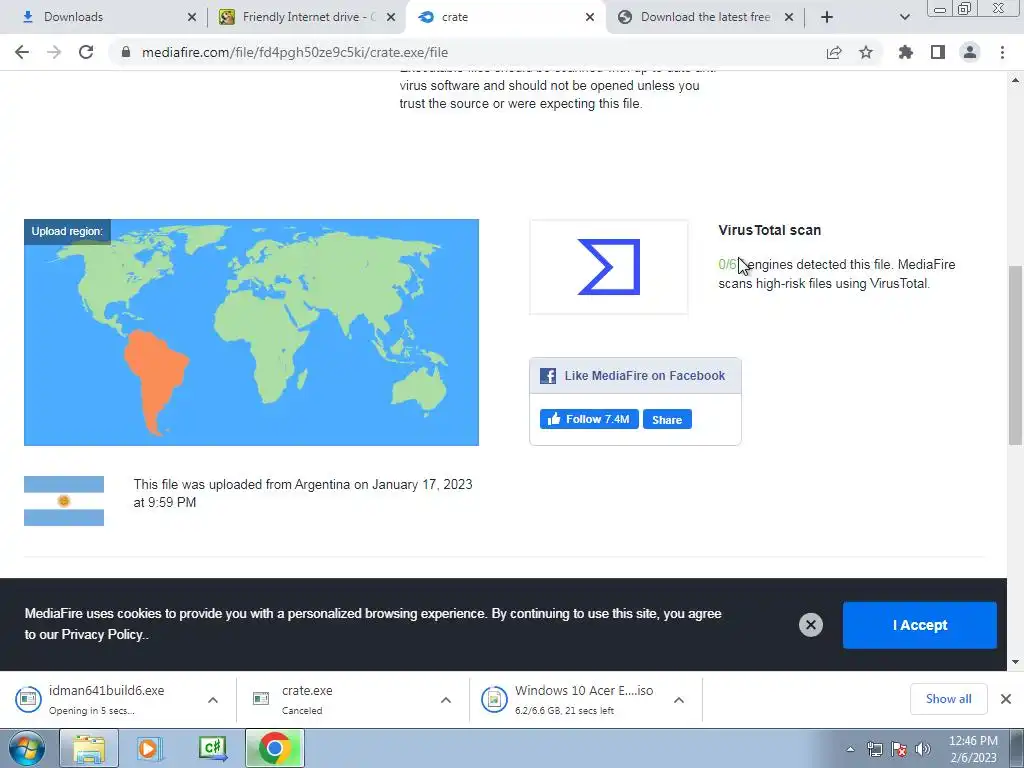Click the network tray icon
The image size is (1024, 768).
pos(874,749)
